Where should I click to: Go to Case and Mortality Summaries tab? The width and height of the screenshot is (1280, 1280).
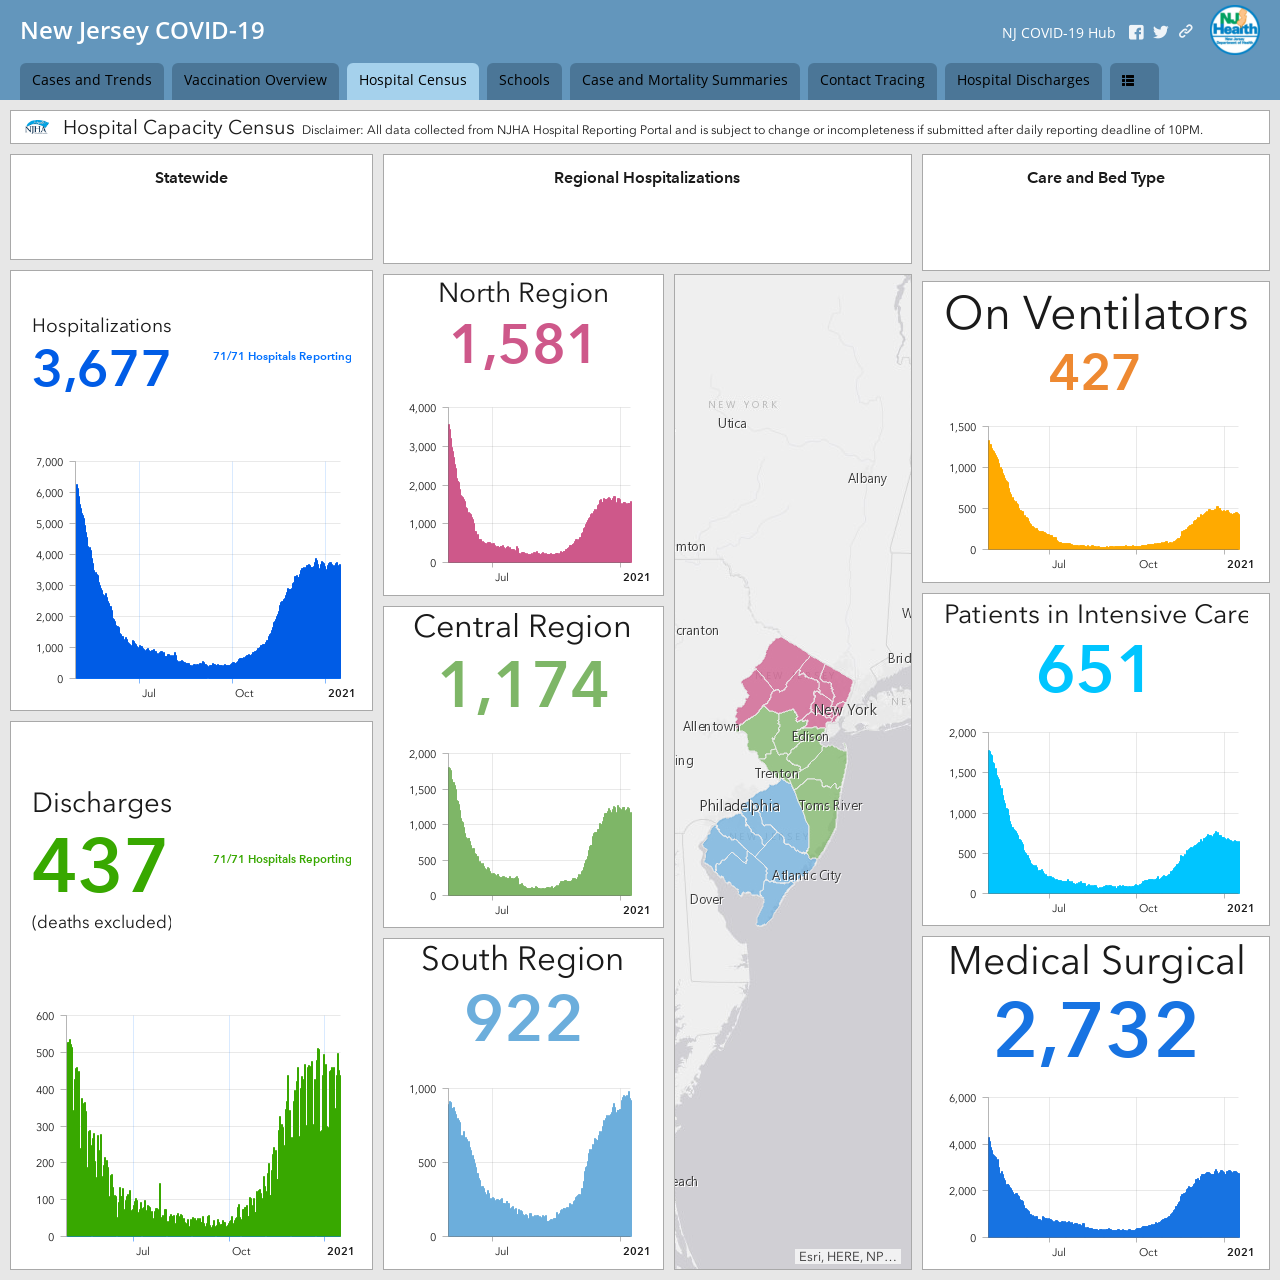tap(685, 81)
